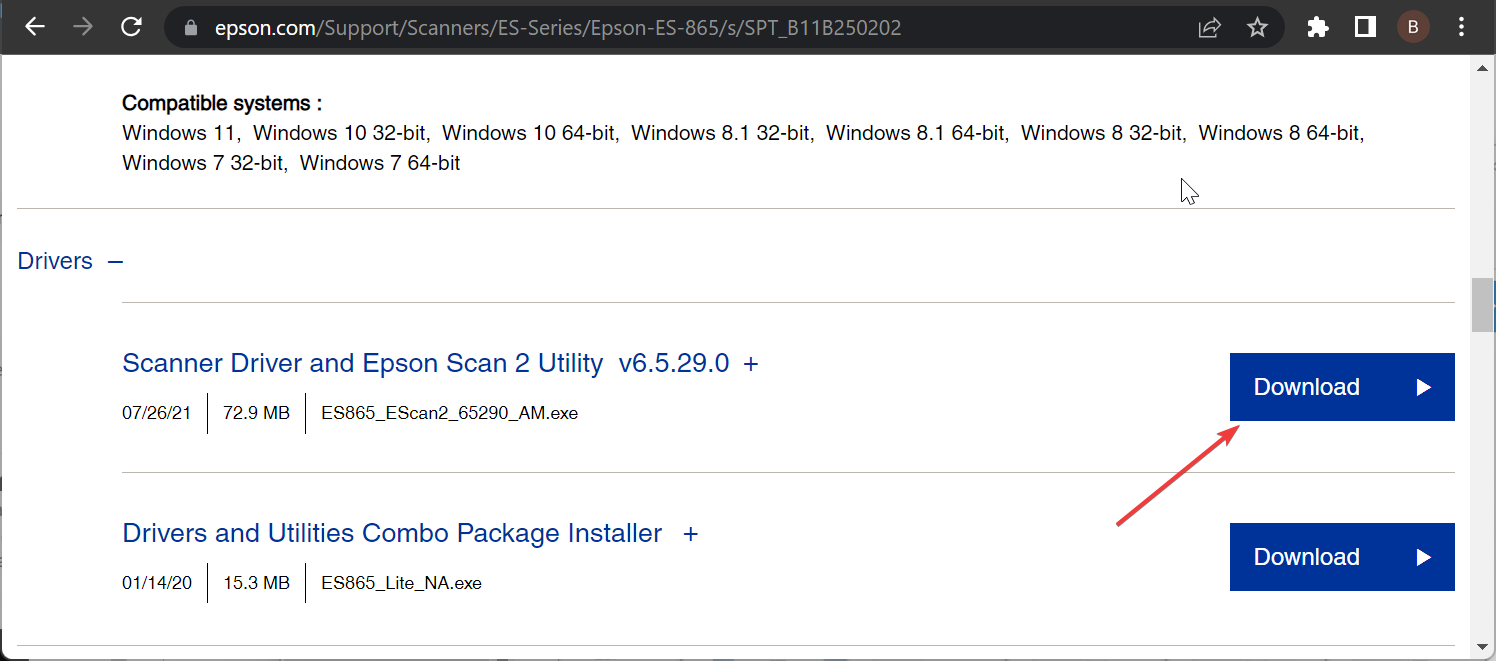Click the page vertical scrollbar thumb
The width and height of the screenshot is (1496, 661).
tap(1482, 305)
